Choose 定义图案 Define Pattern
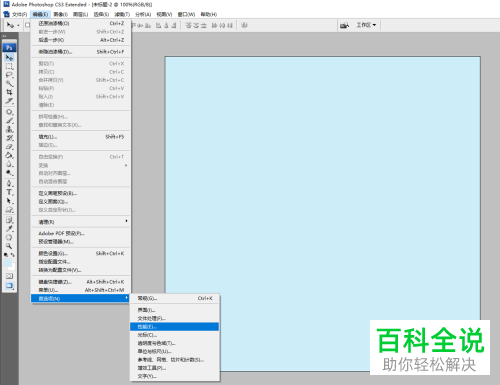 coord(80,202)
